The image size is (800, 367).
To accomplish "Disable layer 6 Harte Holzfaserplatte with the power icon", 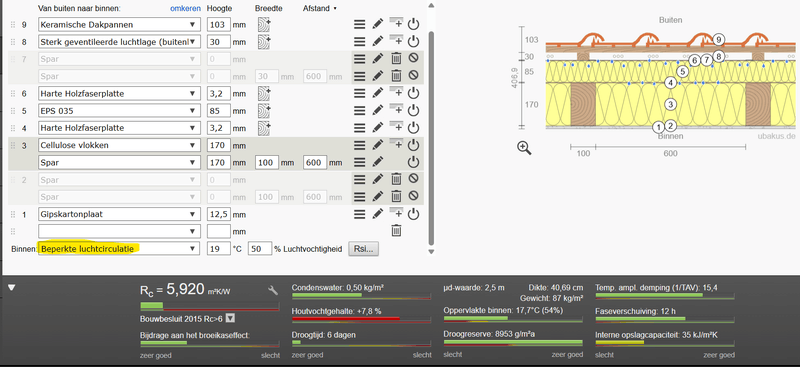I will (414, 93).
